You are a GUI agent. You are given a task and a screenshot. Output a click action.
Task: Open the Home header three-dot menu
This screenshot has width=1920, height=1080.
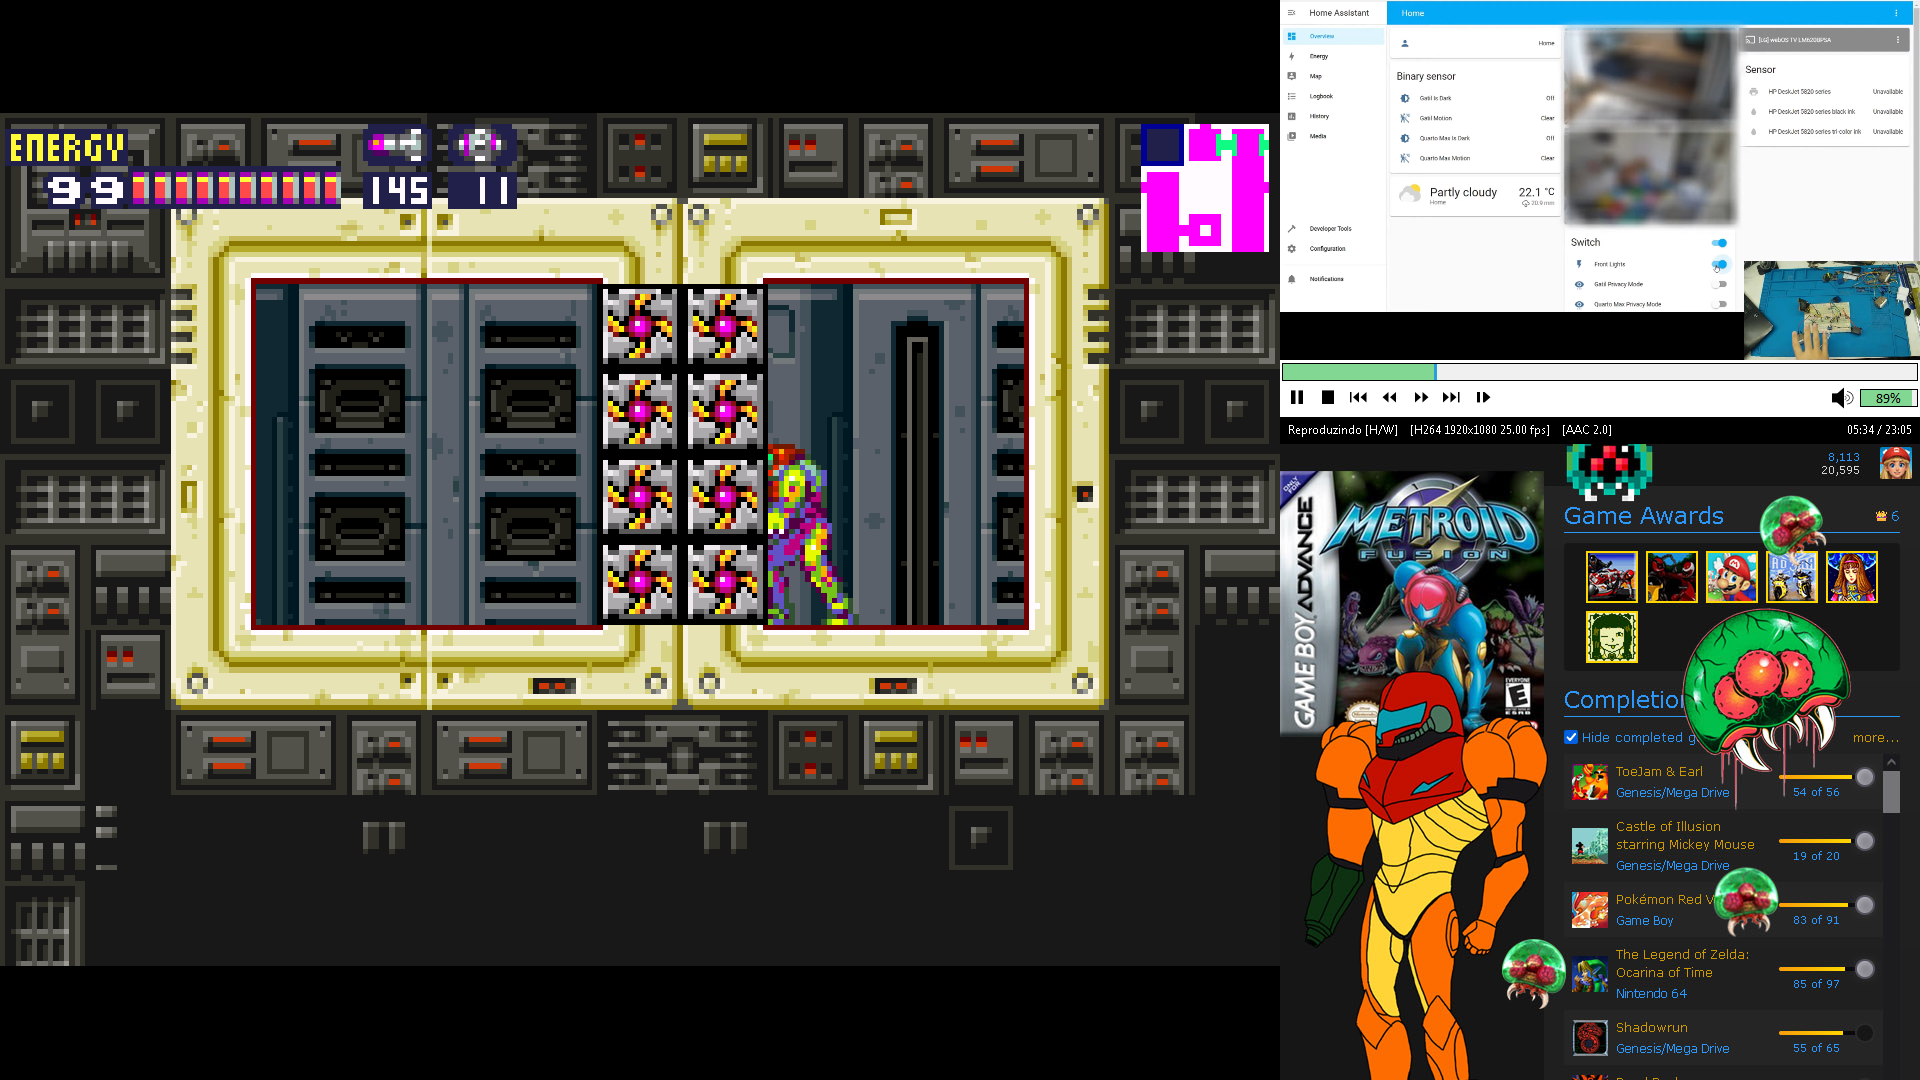point(1896,13)
